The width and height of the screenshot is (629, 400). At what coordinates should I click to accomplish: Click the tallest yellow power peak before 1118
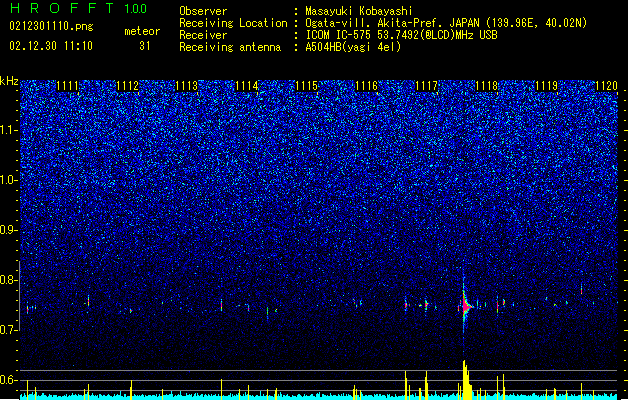click(x=465, y=380)
